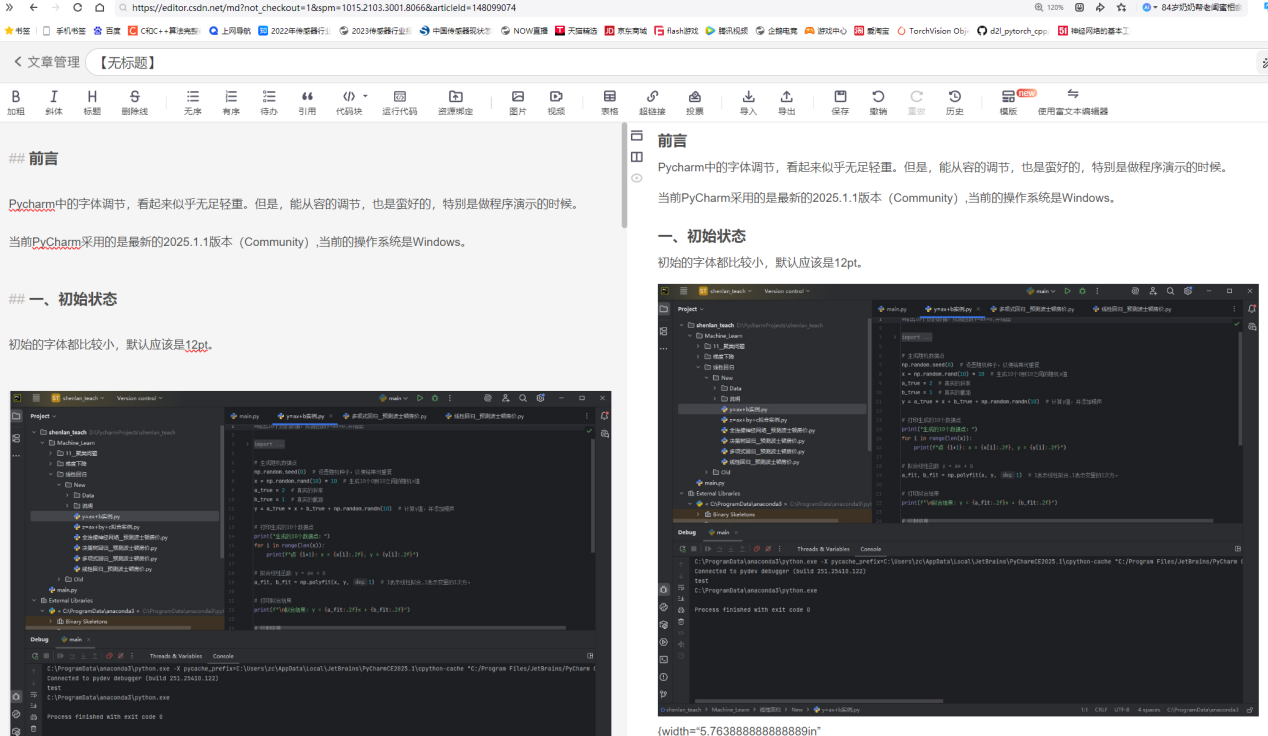Click the 一、初始状态 heading in preview
The height and width of the screenshot is (736, 1268).
(702, 236)
